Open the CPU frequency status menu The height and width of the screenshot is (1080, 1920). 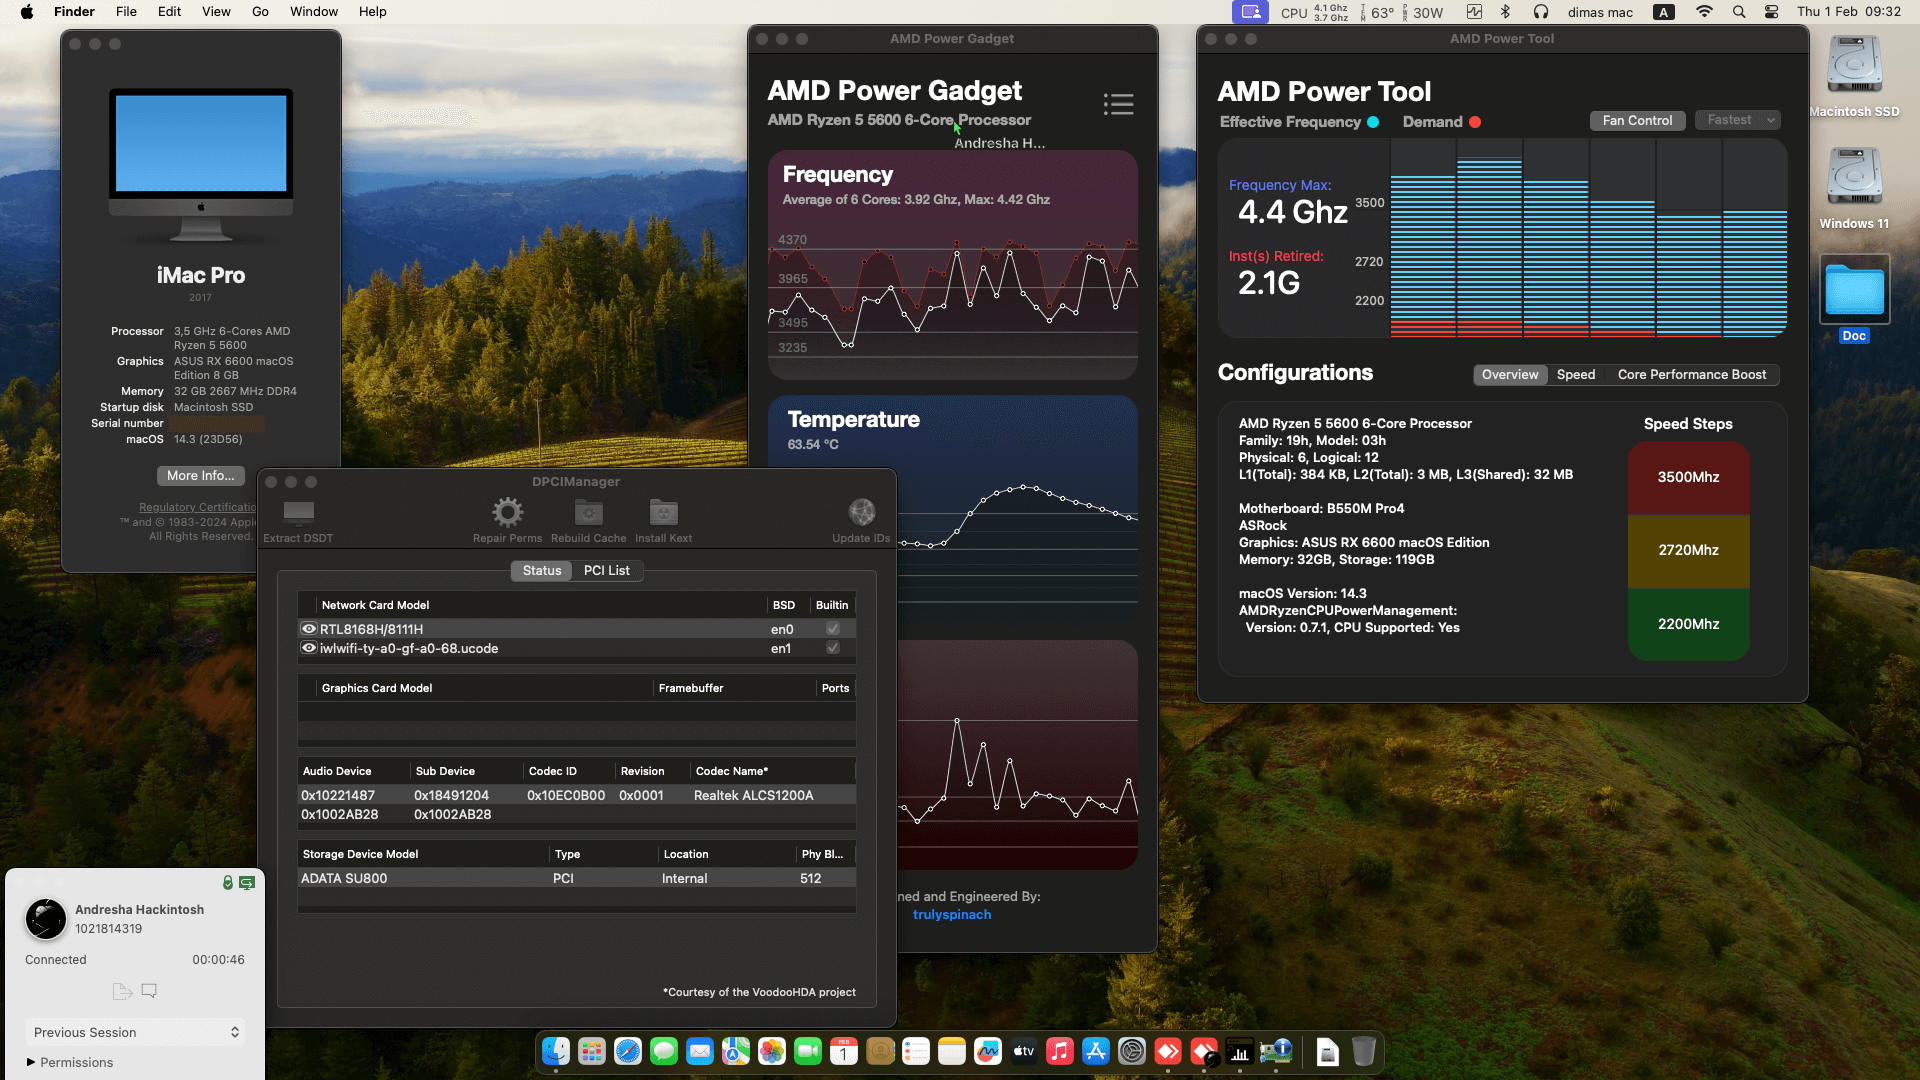1314,12
